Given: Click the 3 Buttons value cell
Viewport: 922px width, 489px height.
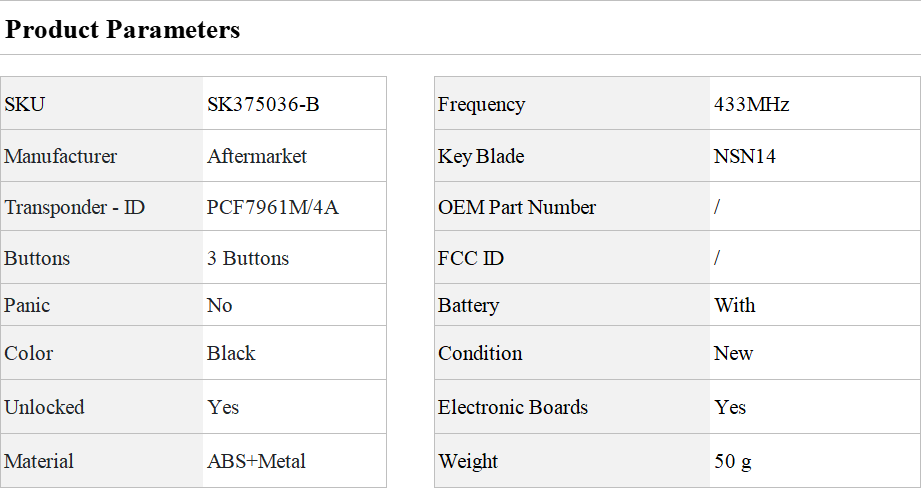Looking at the screenshot, I should click(295, 257).
